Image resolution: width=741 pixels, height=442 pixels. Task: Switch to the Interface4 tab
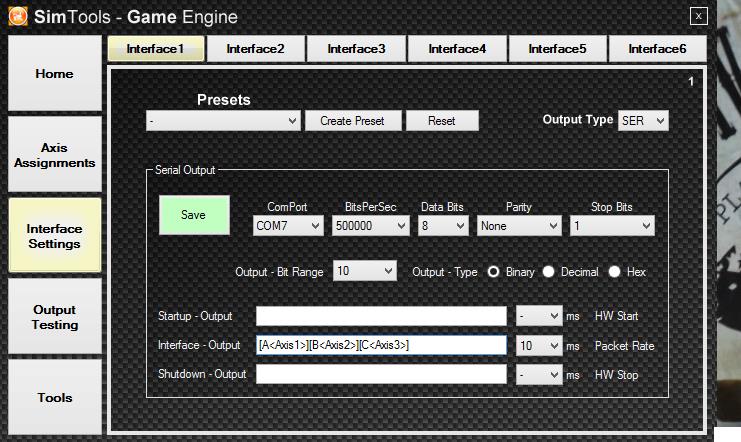tap(457, 49)
